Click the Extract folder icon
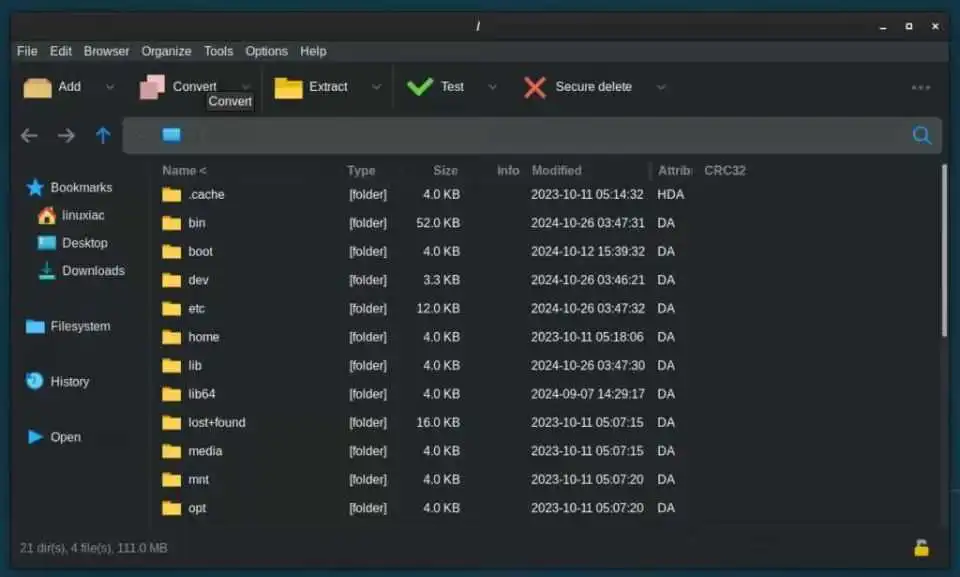The height and width of the screenshot is (577, 960). click(288, 88)
